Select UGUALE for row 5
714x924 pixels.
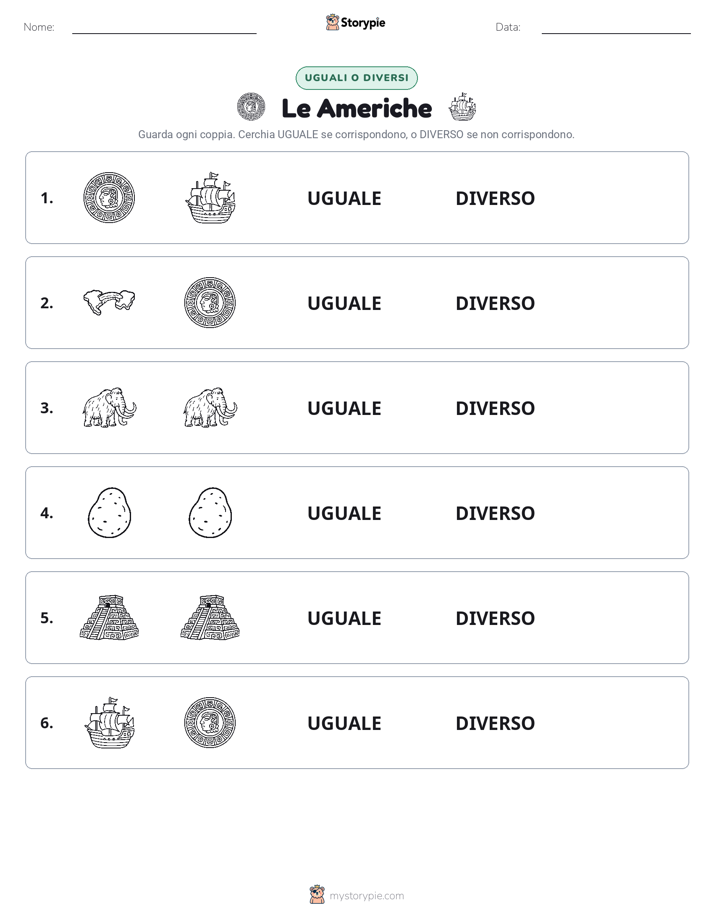point(344,618)
